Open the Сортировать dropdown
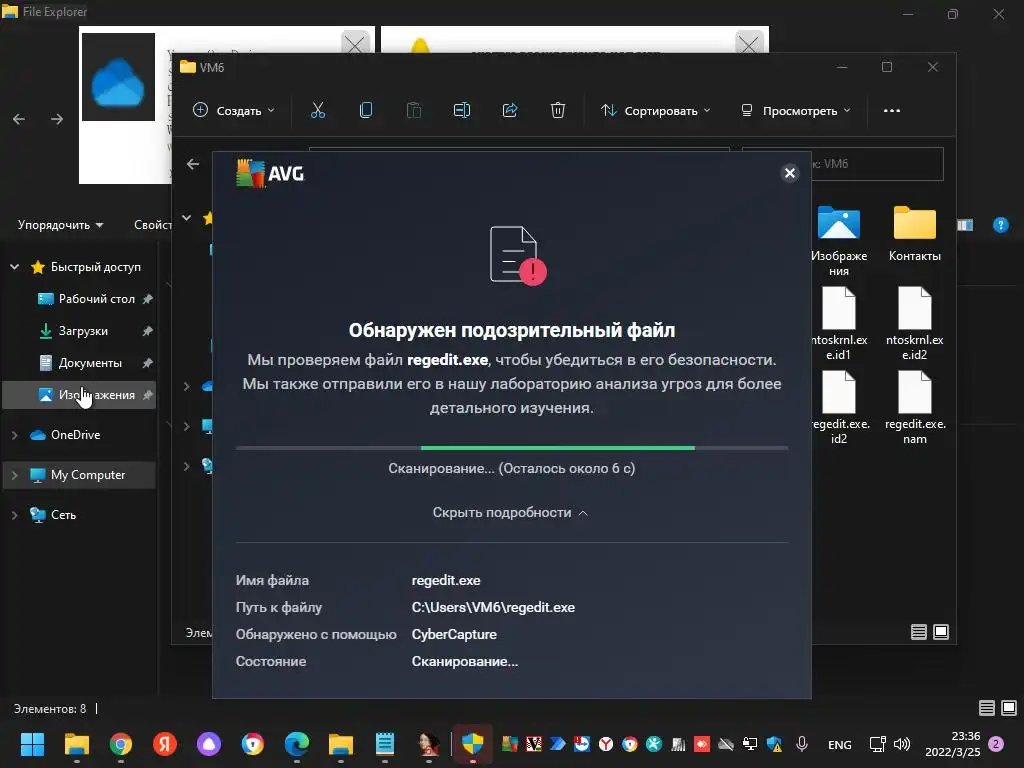Screen dimensions: 1024x768 pyautogui.click(x=655, y=110)
